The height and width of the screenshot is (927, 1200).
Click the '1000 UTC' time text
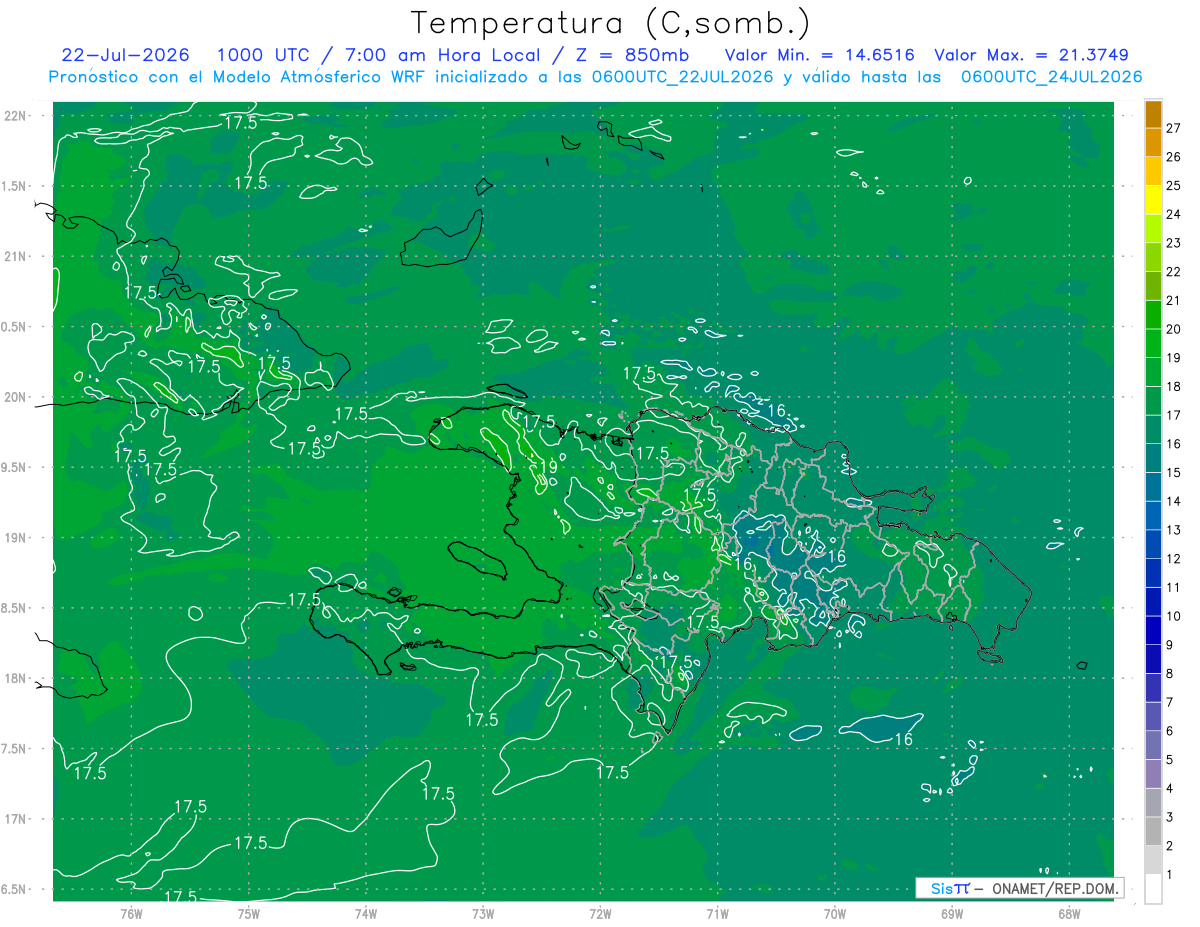point(262,55)
